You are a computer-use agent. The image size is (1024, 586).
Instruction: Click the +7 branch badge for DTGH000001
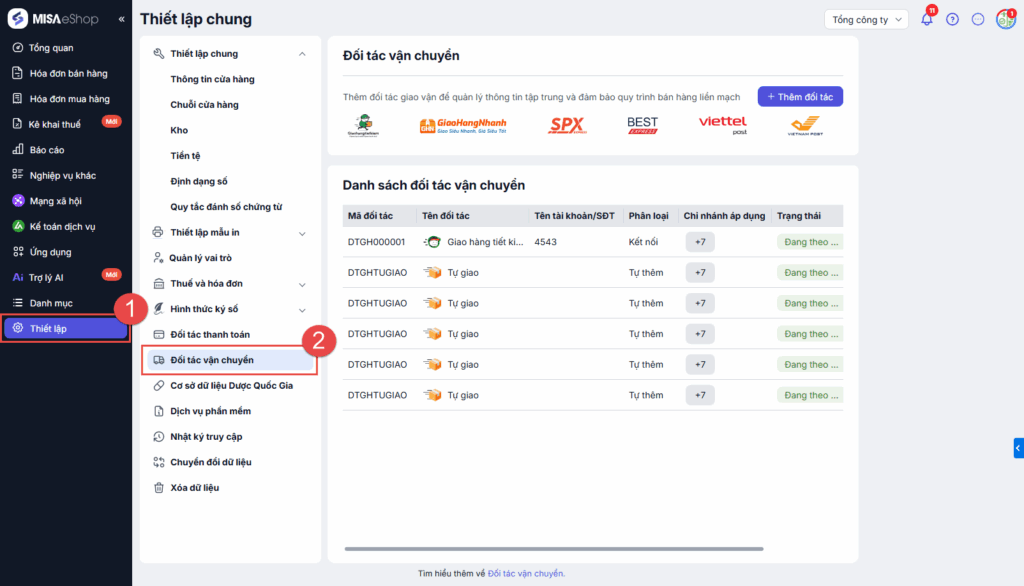[x=700, y=242]
